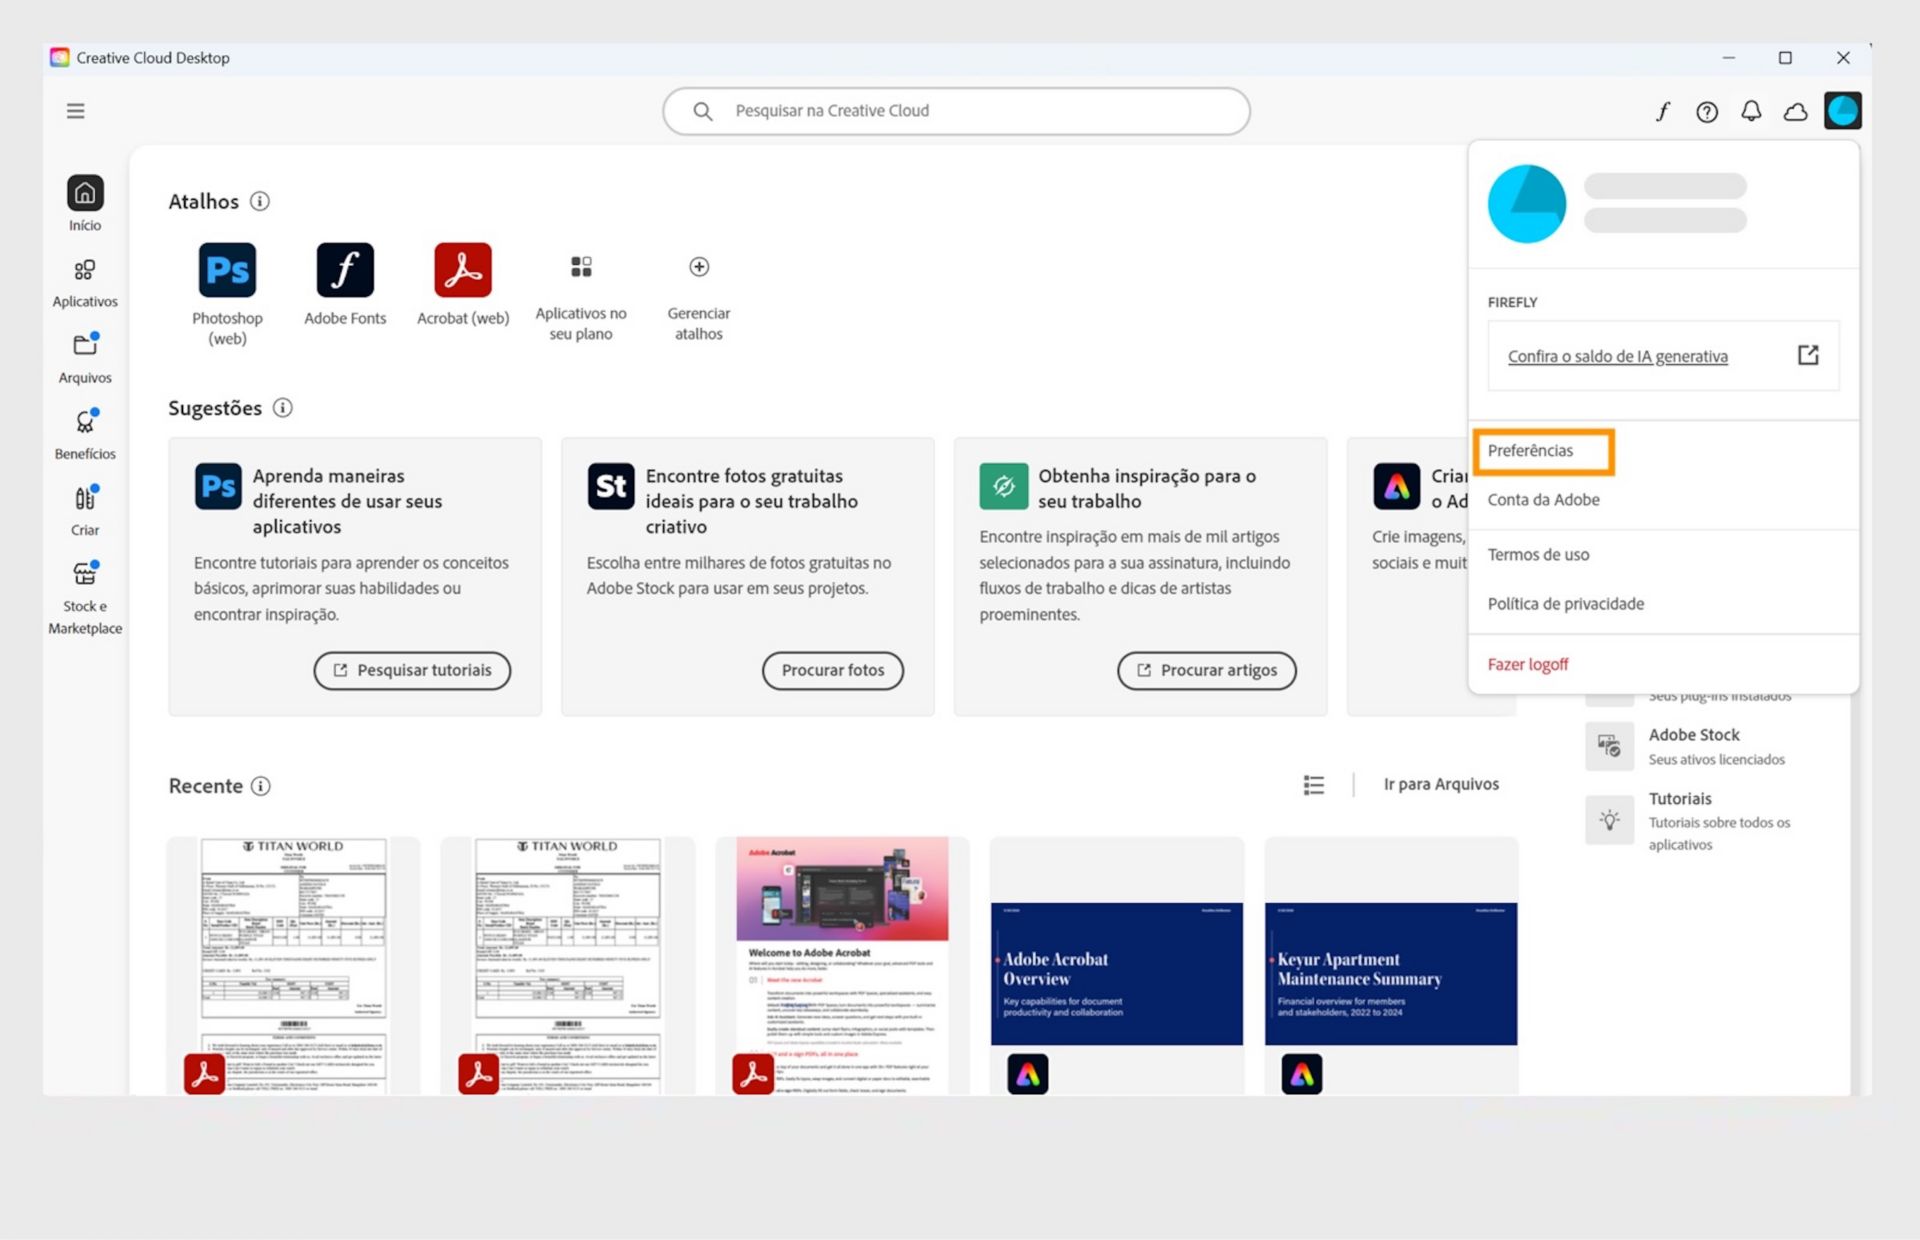
Task: Go to Início in sidebar
Action: coord(85,204)
